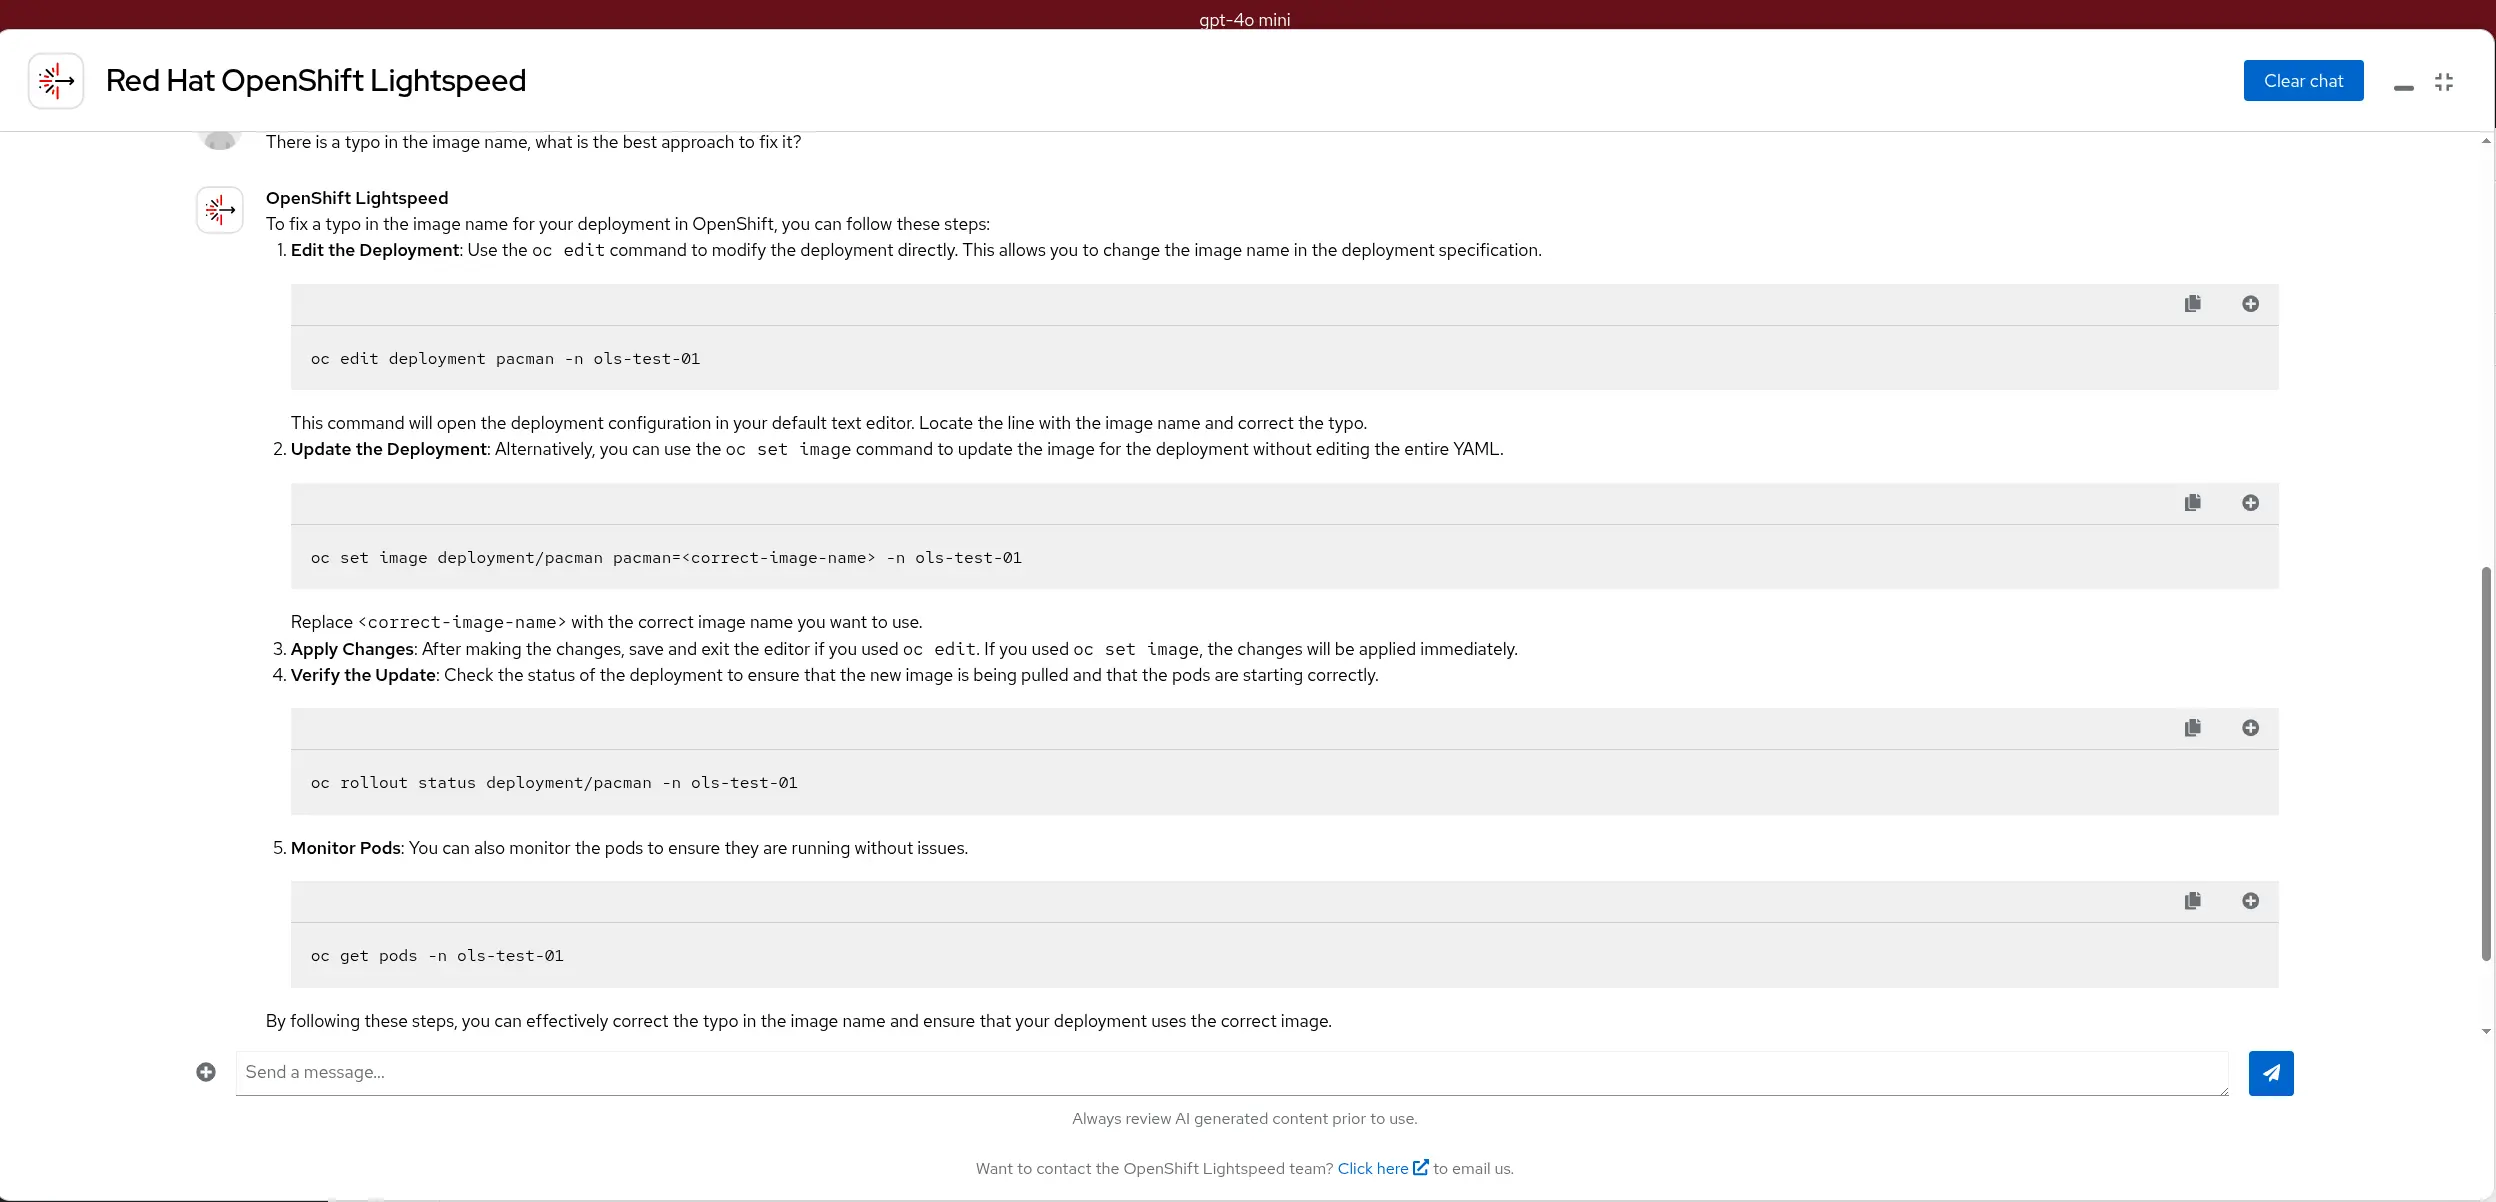The width and height of the screenshot is (2496, 1202).
Task: Click plus icon on oc rollout status block
Action: click(2250, 728)
